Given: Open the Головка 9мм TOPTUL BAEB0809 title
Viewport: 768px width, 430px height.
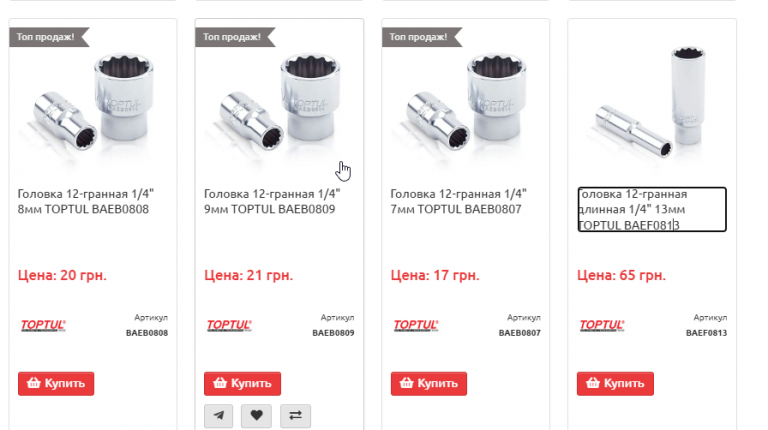Looking at the screenshot, I should click(x=272, y=202).
